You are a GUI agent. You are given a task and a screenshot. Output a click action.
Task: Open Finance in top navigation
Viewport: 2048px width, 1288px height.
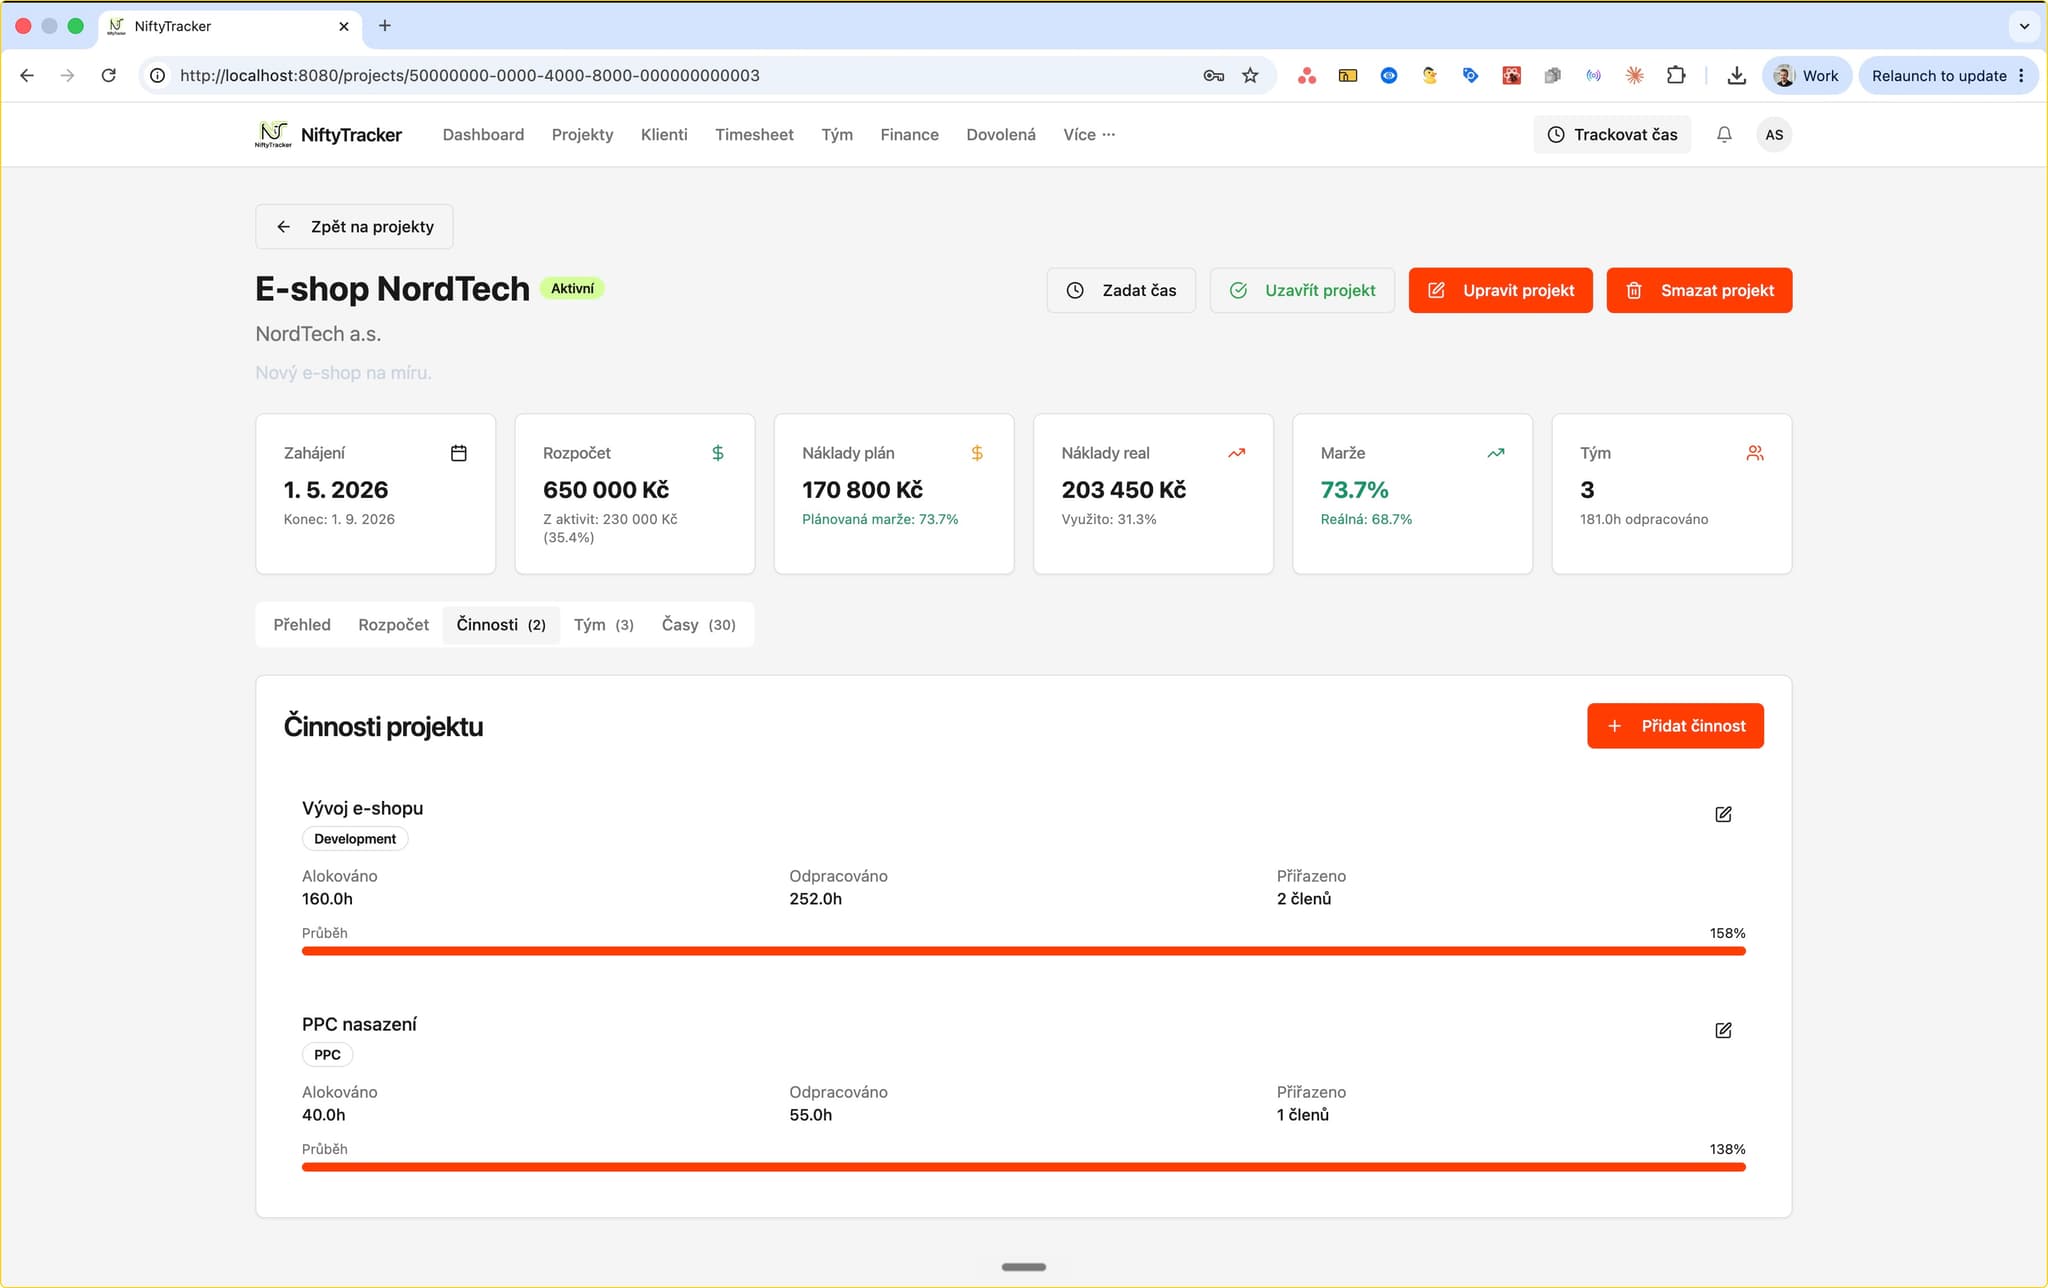coord(909,134)
